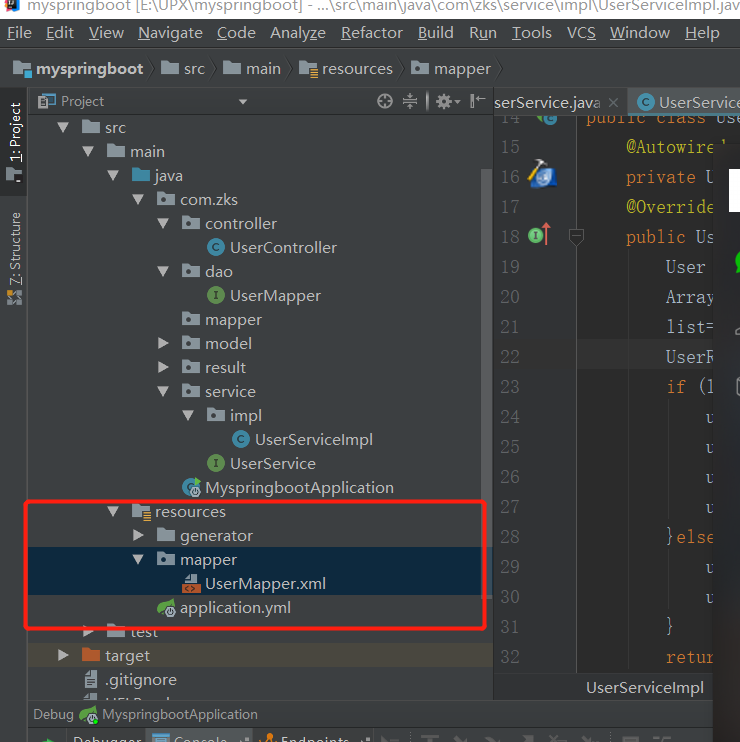This screenshot has width=740, height=742.
Task: Collapse the src folder arrow
Action: (x=63, y=127)
